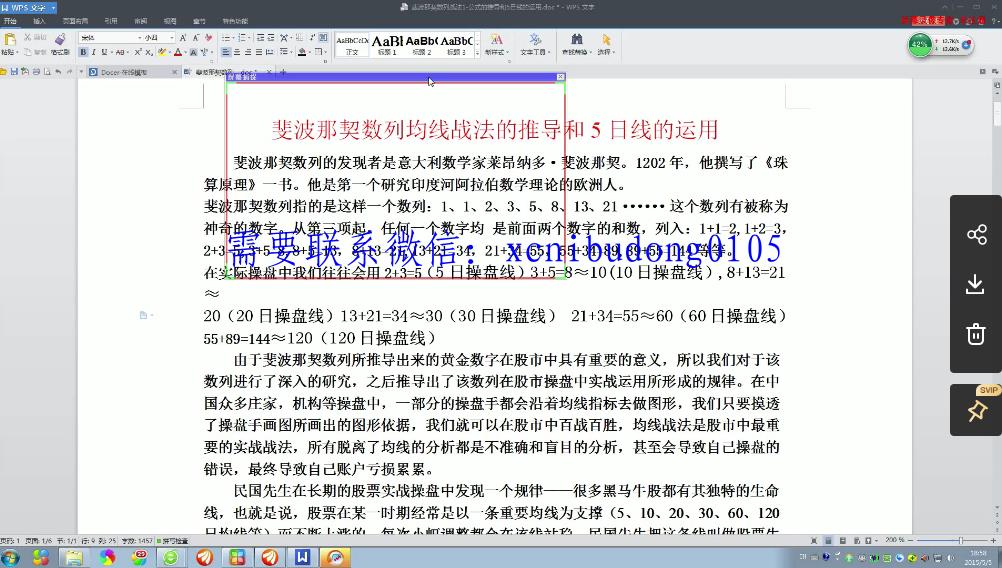Click the SVIP pin icon
This screenshot has height=568, width=1002.
pos(976,410)
